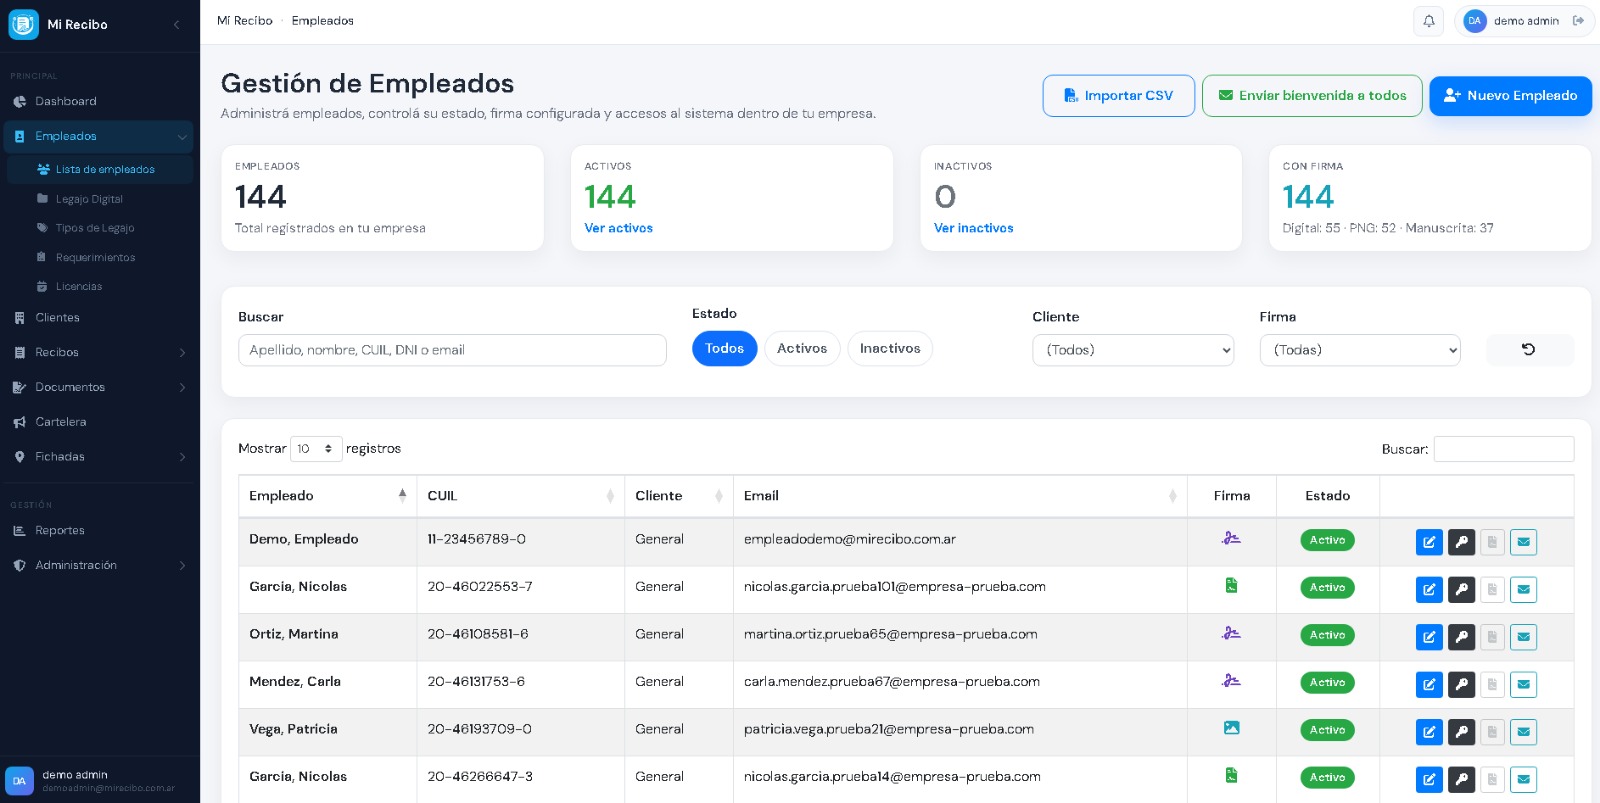Click the key icon for Garcia, Nicolas 20-46022553-7
This screenshot has height=803, width=1600.
(1461, 590)
